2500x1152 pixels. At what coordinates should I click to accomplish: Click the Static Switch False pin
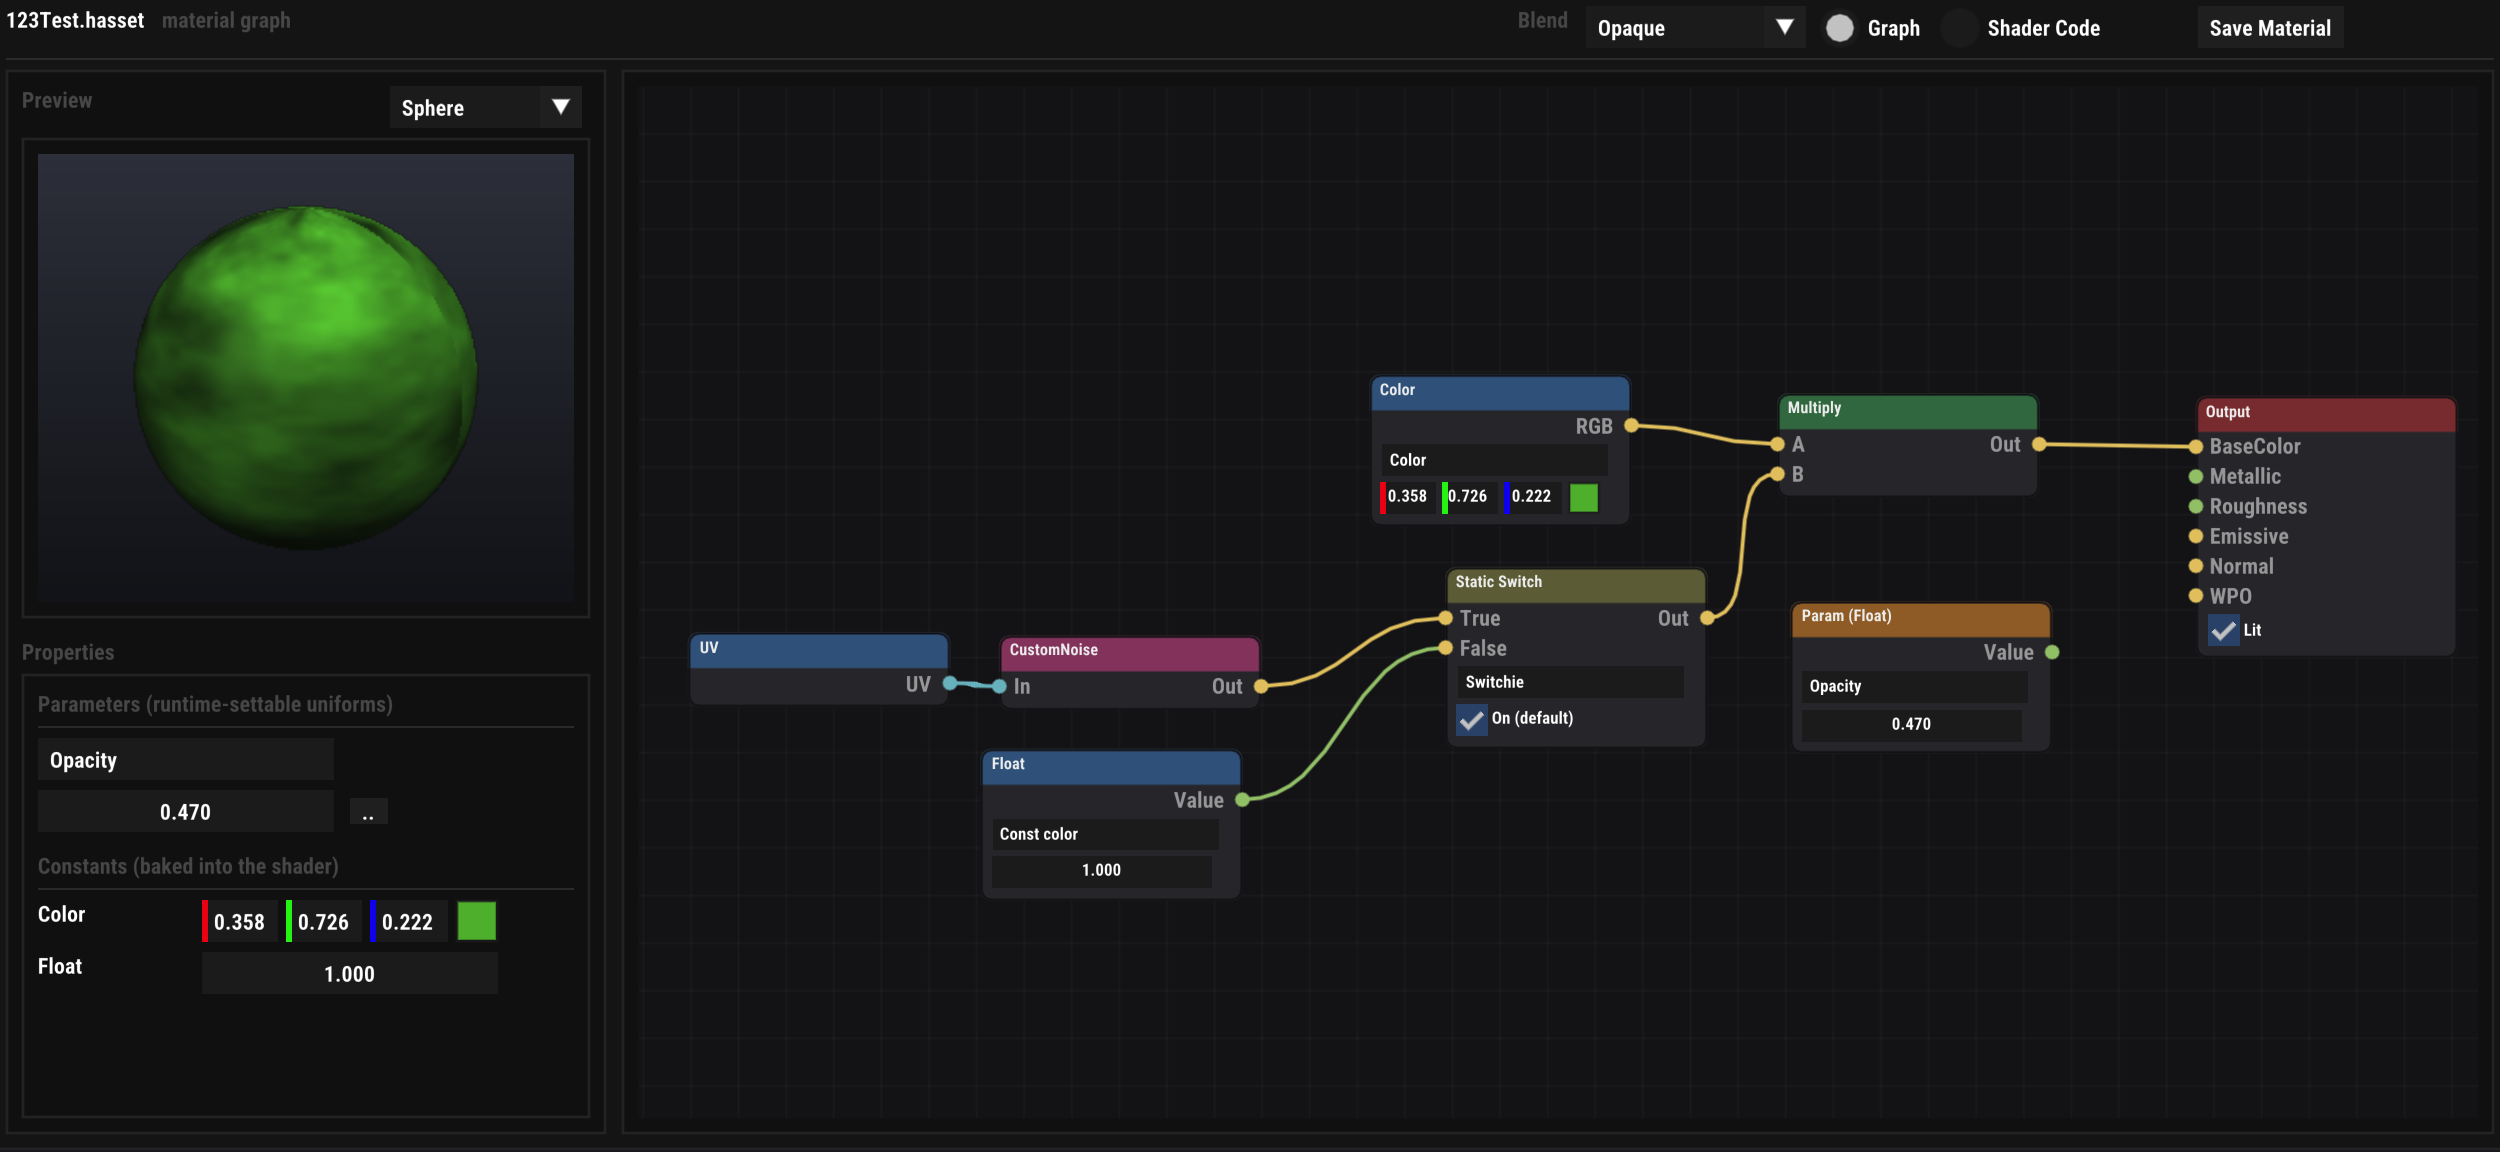click(1445, 648)
